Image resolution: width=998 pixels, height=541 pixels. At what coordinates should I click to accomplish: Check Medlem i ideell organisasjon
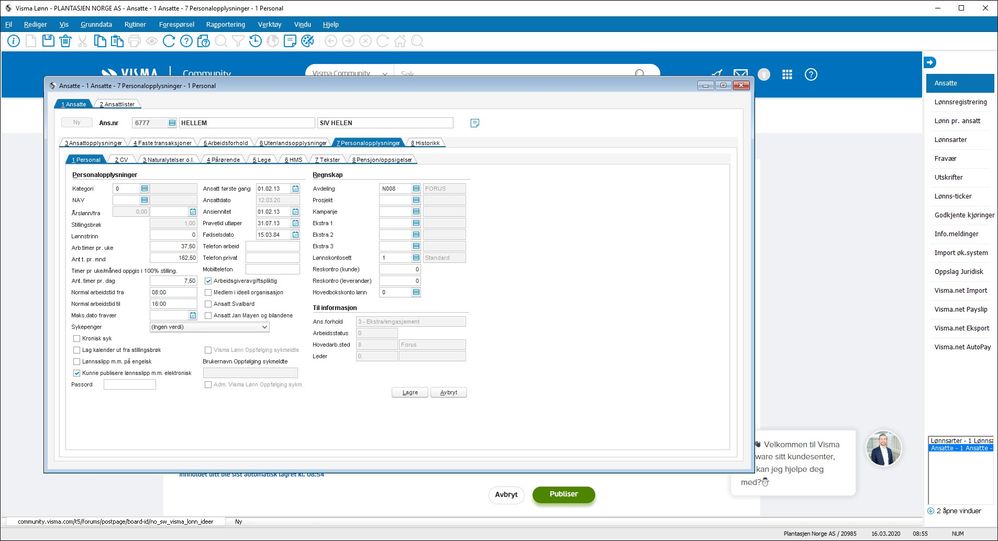pyautogui.click(x=208, y=292)
